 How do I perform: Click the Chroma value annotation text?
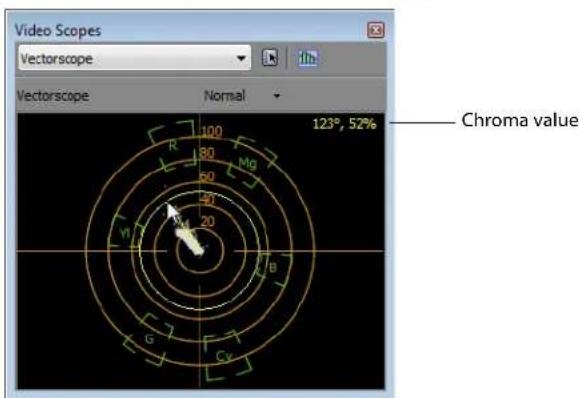(520, 120)
